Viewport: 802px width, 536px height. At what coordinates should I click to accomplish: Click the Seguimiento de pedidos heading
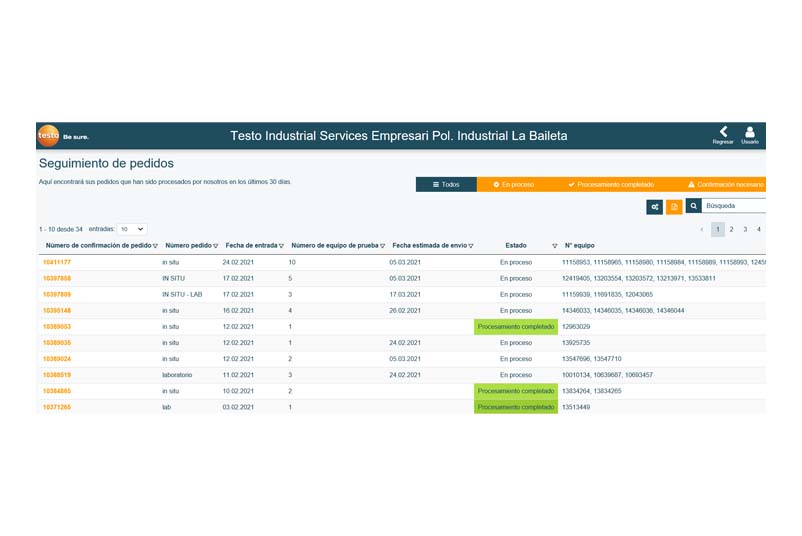click(x=106, y=163)
